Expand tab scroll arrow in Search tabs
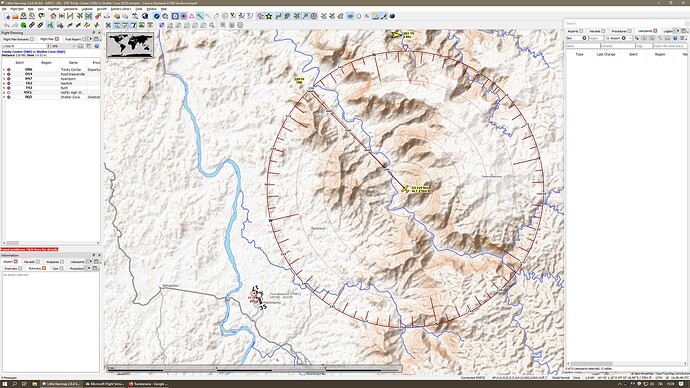The width and height of the screenshot is (690, 388). pyautogui.click(x=678, y=31)
